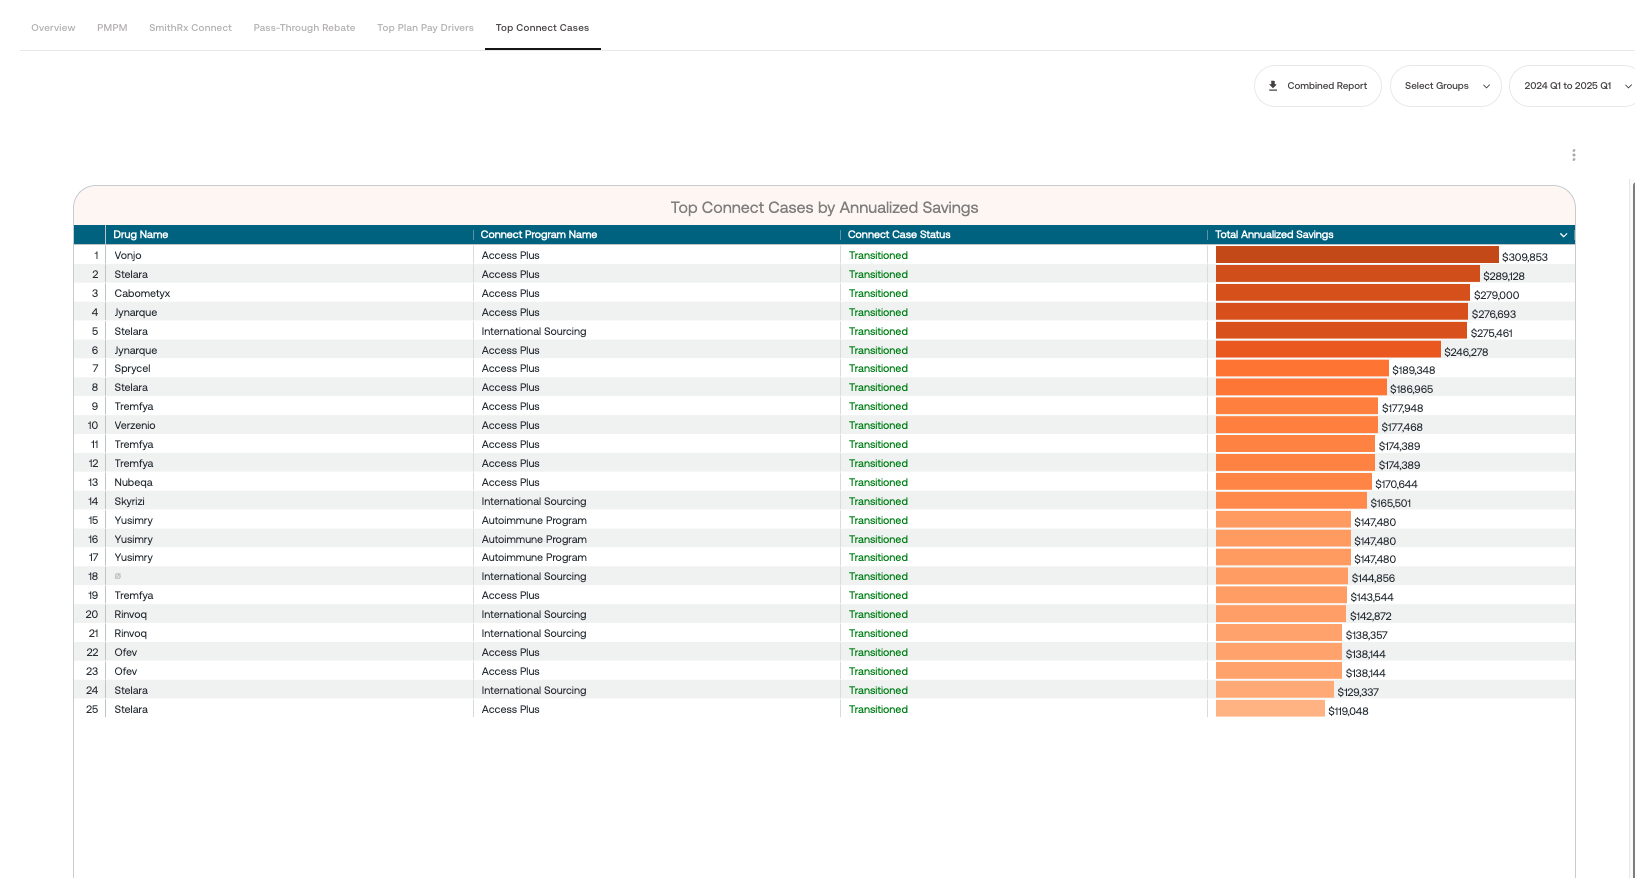Open the Select Groups dropdown
The height and width of the screenshot is (878, 1635).
(x=1445, y=86)
